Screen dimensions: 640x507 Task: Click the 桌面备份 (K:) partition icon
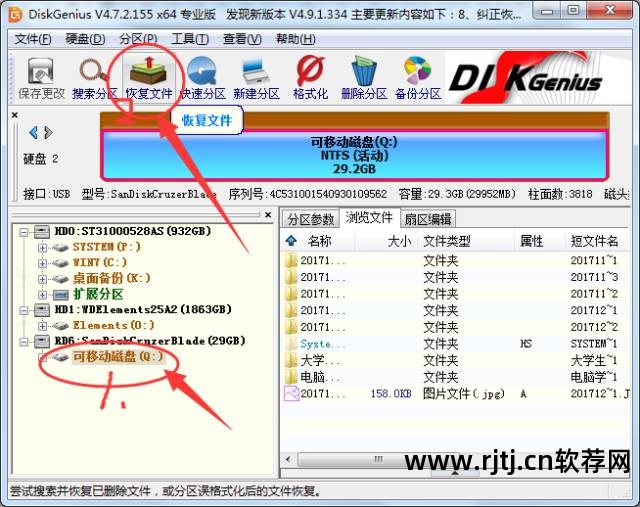pos(60,279)
